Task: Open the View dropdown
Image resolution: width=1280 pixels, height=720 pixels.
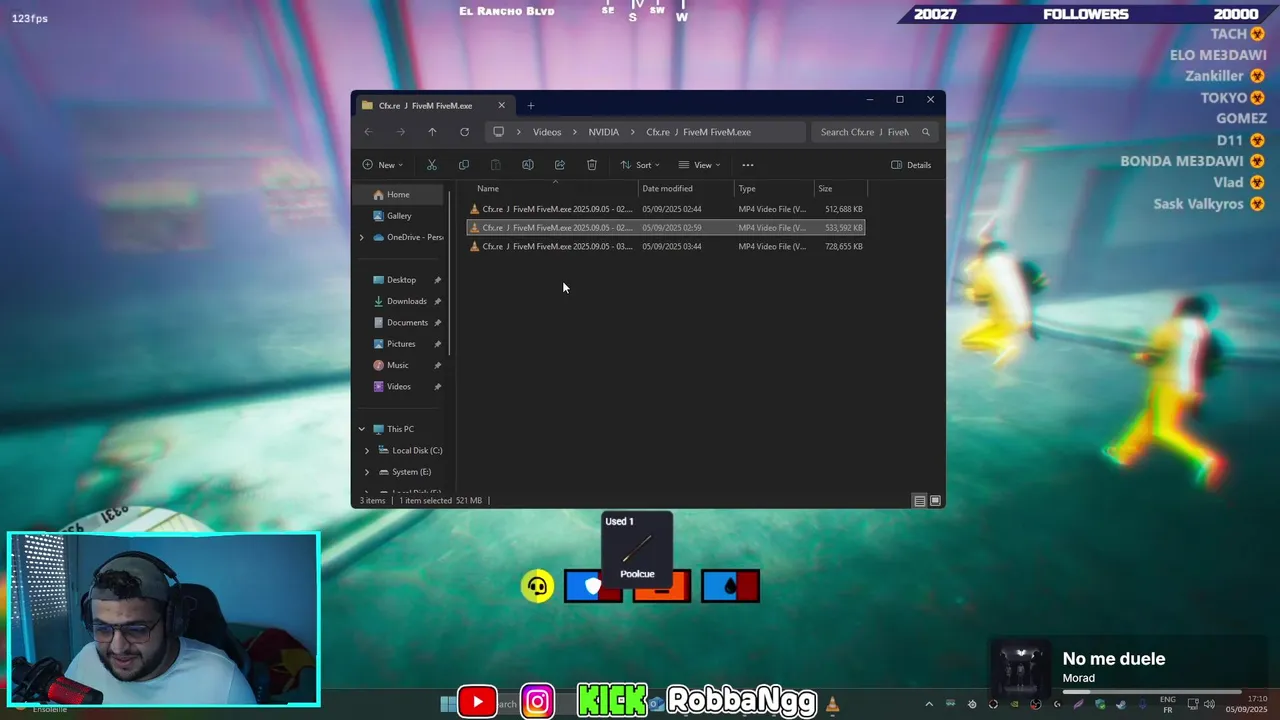Action: coord(699,165)
